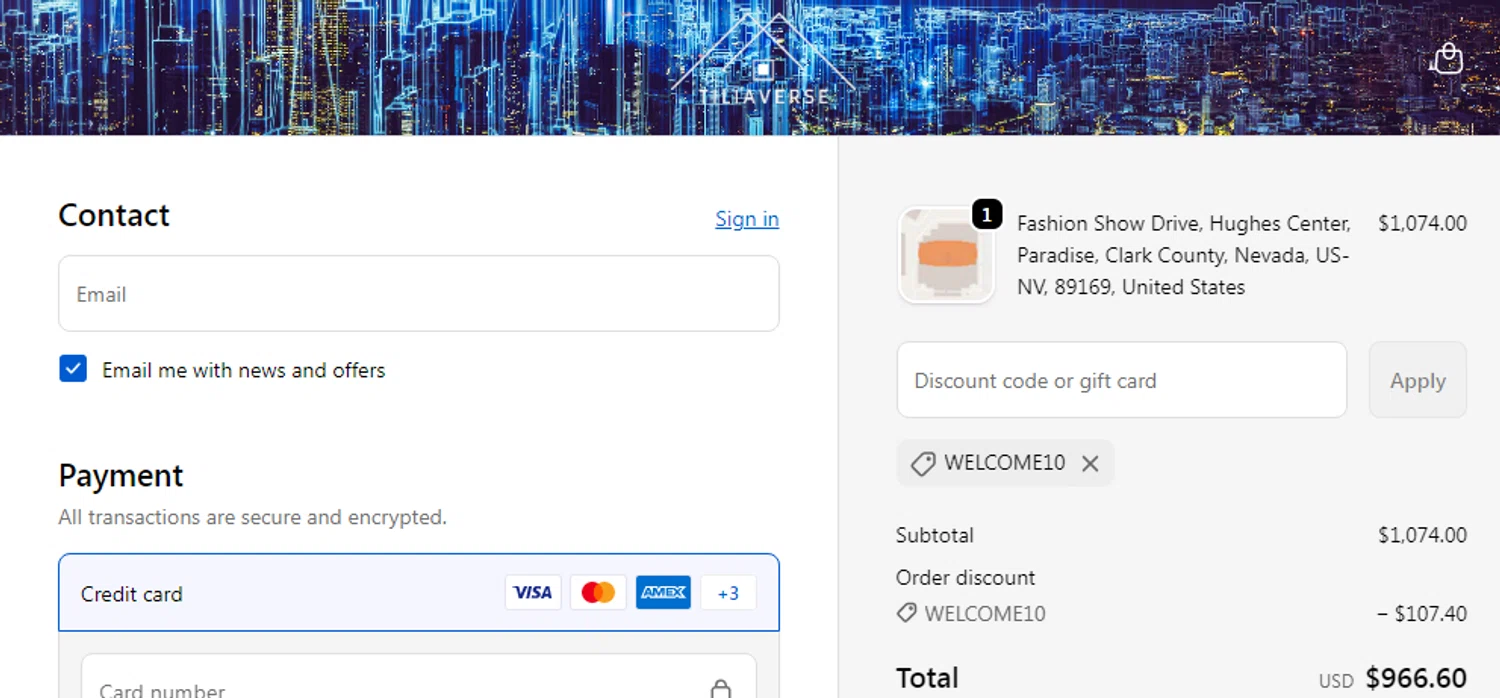The height and width of the screenshot is (698, 1500).
Task: Click the $1,074.00 product price
Action: pyautogui.click(x=1422, y=224)
